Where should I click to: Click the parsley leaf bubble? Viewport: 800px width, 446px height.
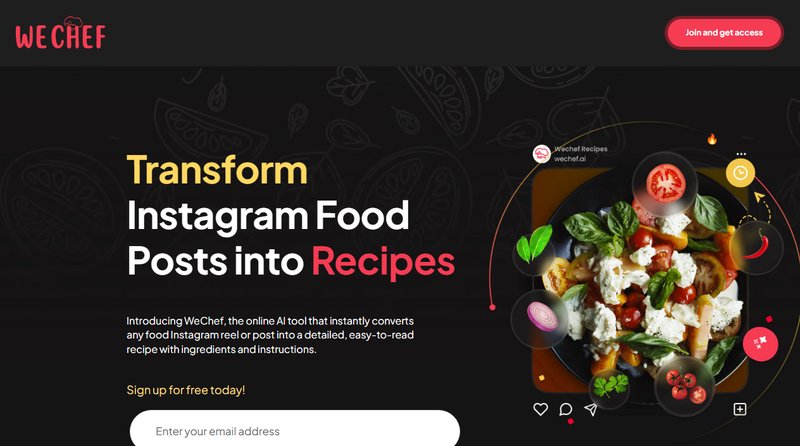pyautogui.click(x=610, y=386)
